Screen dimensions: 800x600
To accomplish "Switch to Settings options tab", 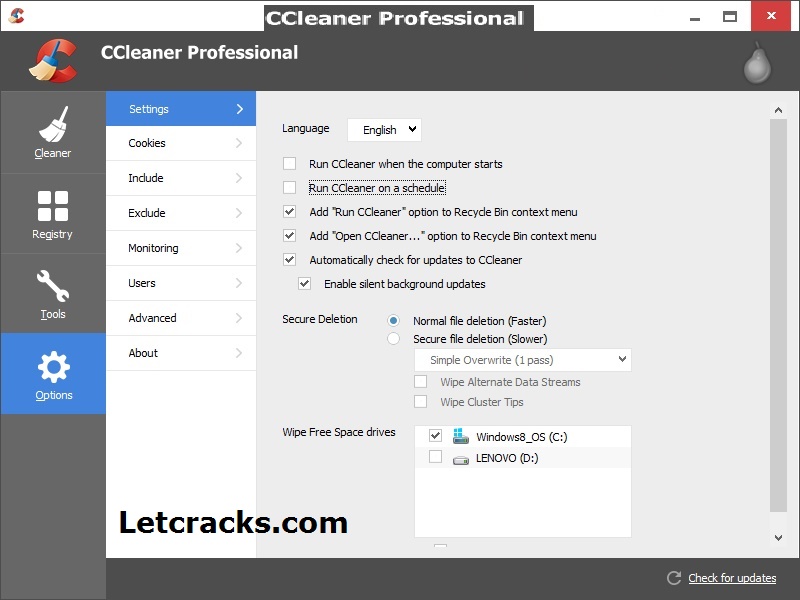I will point(181,109).
